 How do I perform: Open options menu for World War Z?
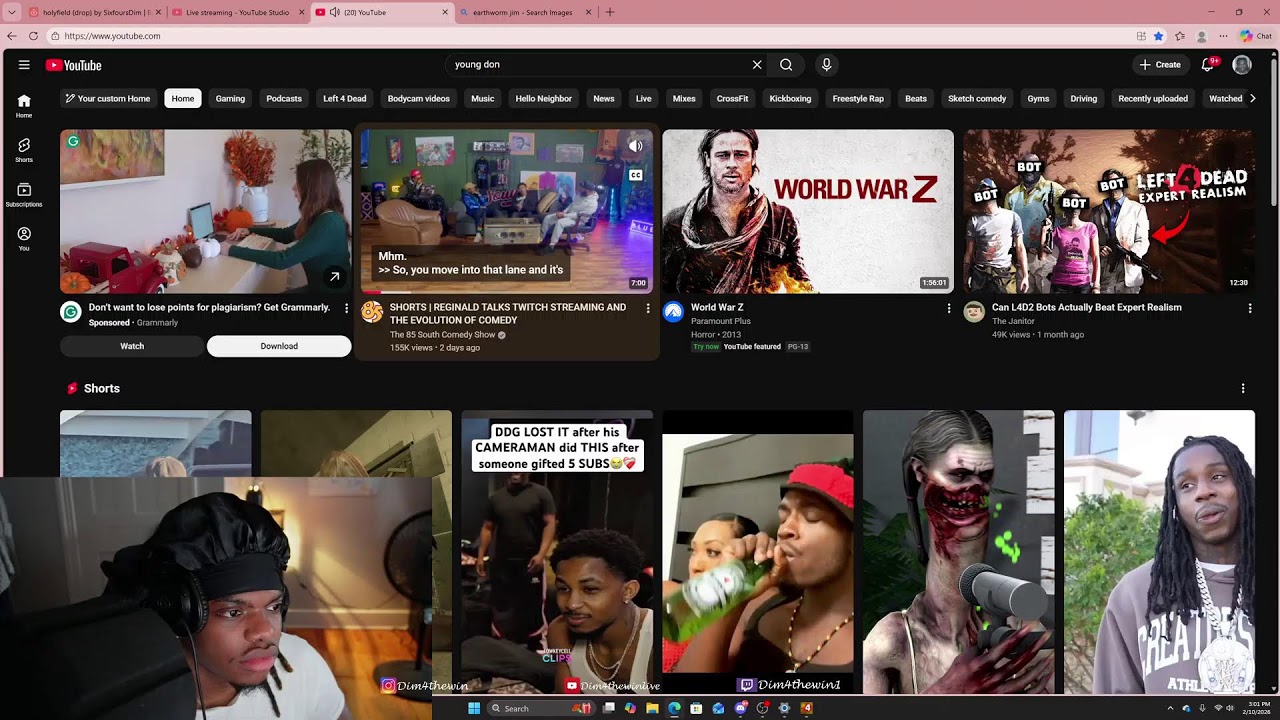coord(949,308)
